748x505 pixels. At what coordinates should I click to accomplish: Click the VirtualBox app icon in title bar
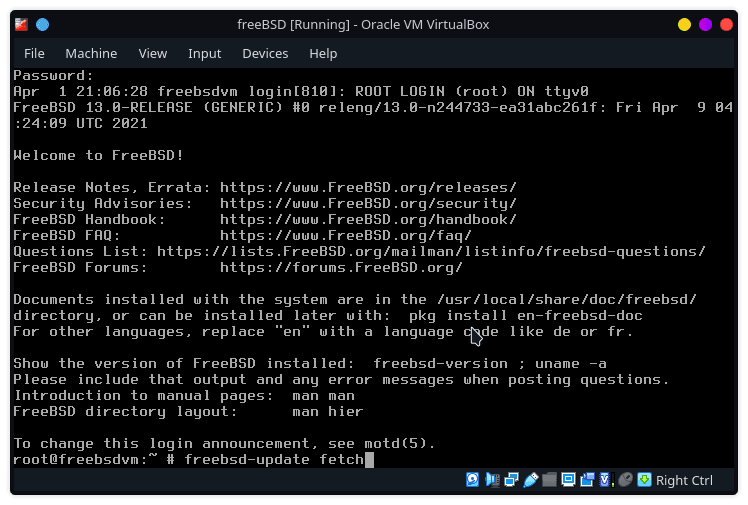[x=21, y=24]
